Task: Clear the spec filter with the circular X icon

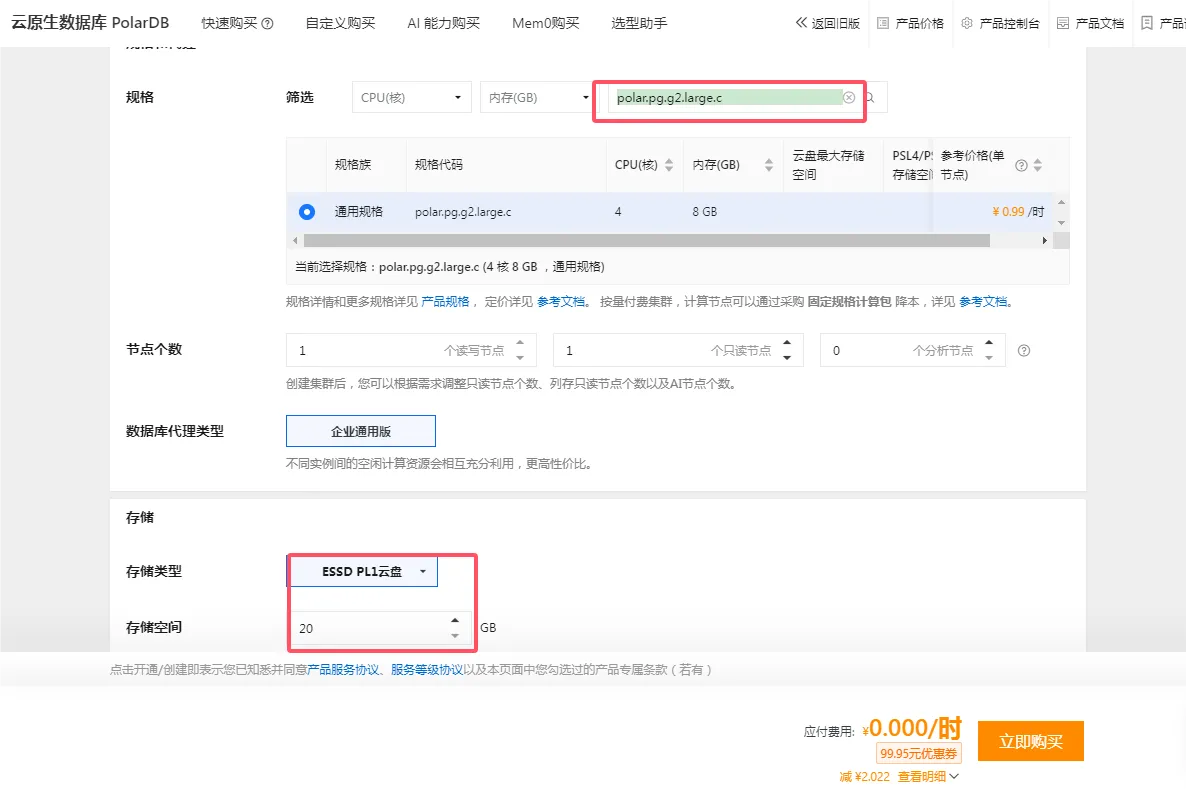Action: point(848,98)
